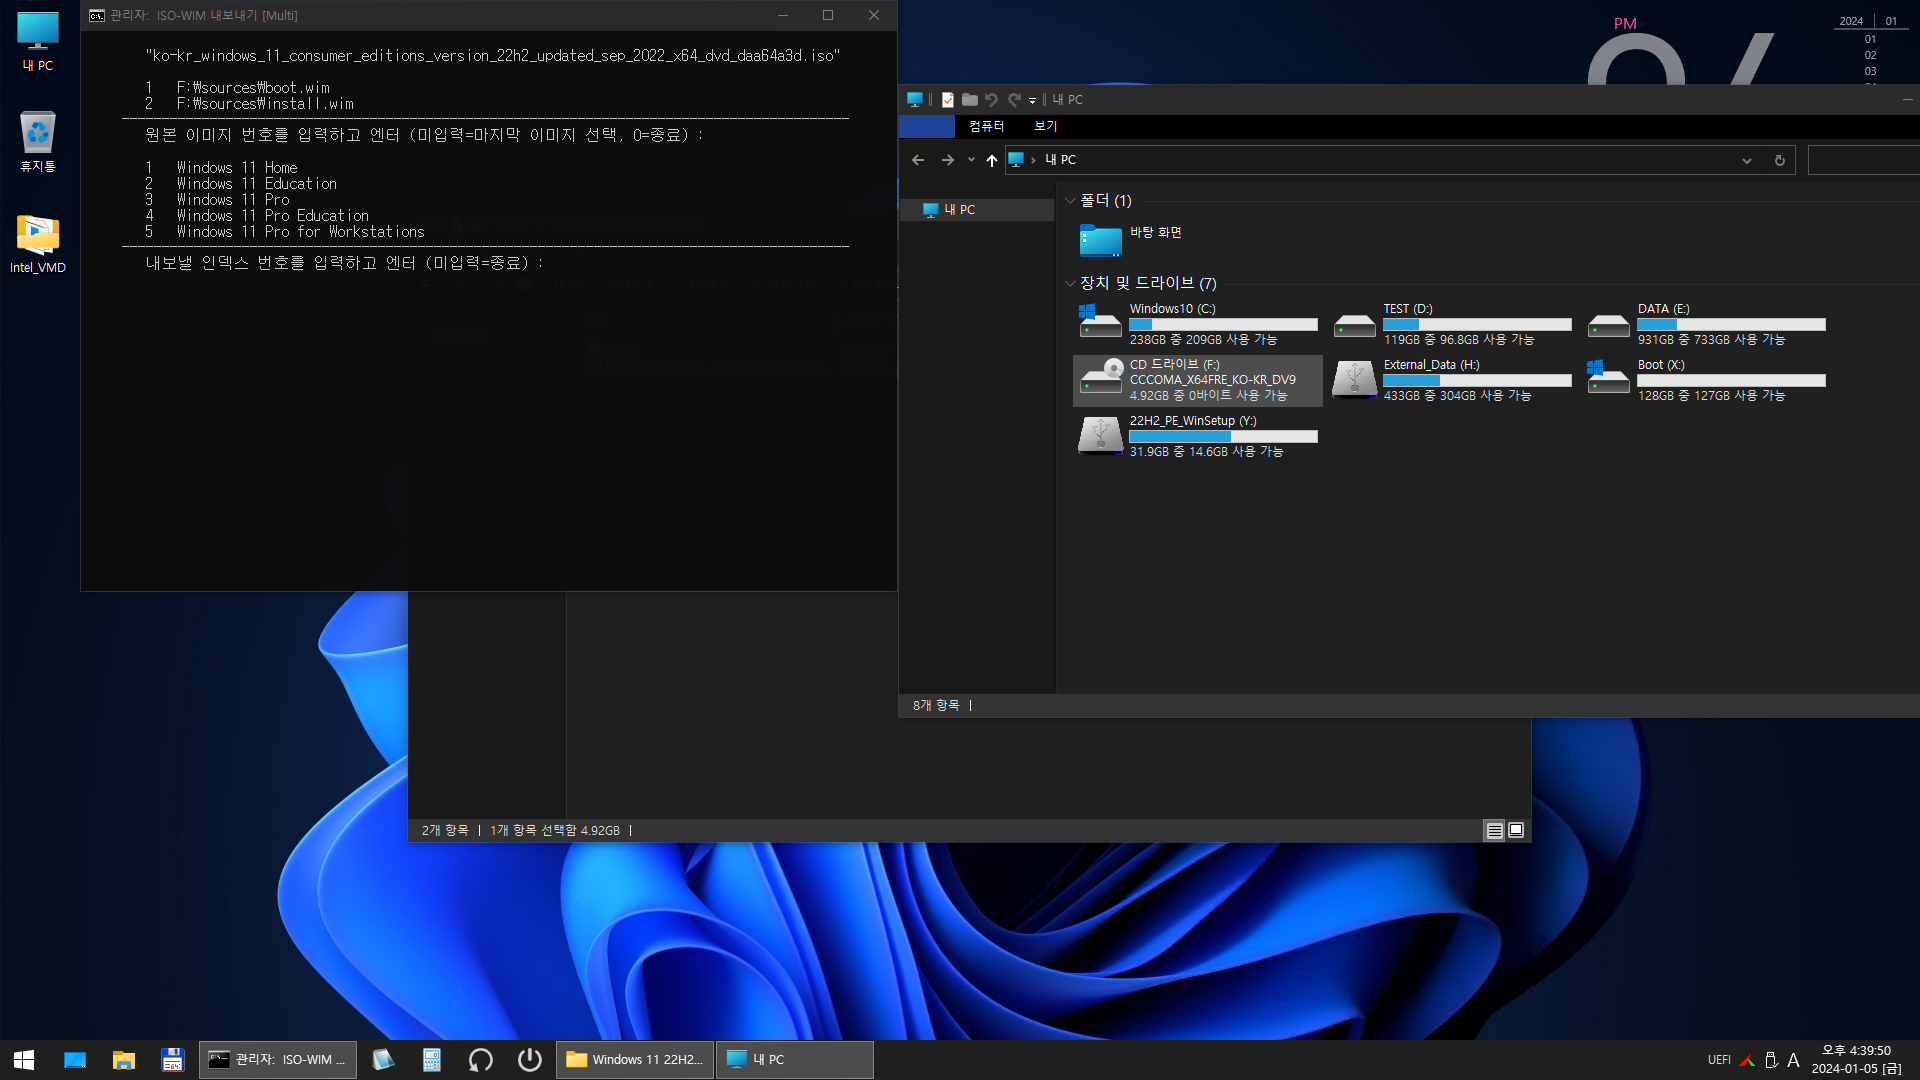1920x1080 pixels.
Task: Click the 22H2_PE_WinSetup (Y:) usage bar
Action: (x=1223, y=437)
